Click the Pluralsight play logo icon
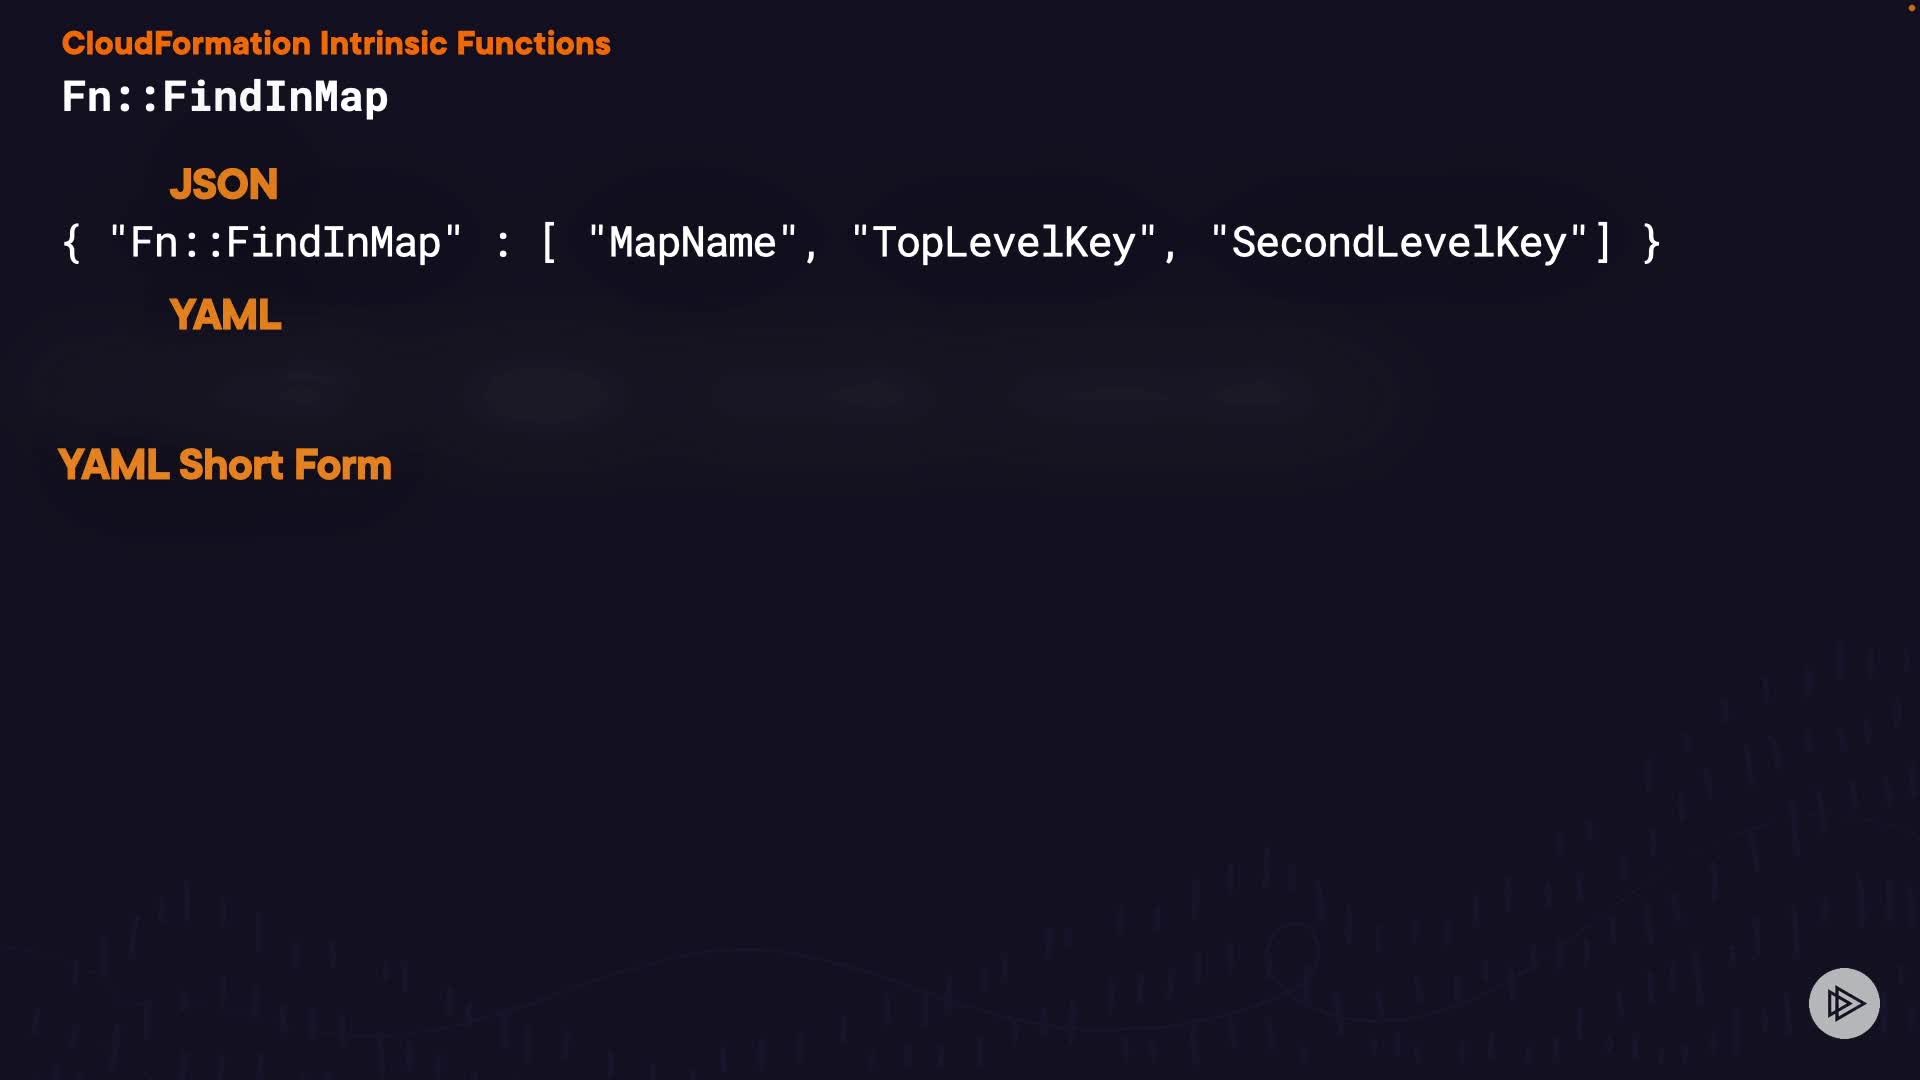This screenshot has width=1920, height=1080. point(1844,1003)
